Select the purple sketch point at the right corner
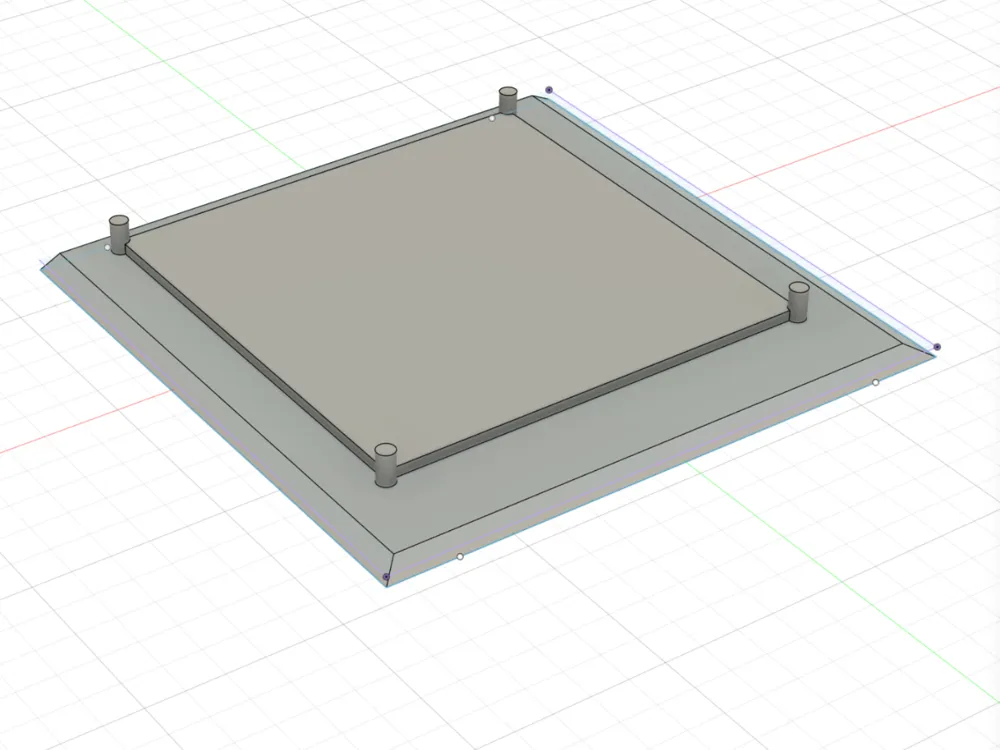 point(937,347)
